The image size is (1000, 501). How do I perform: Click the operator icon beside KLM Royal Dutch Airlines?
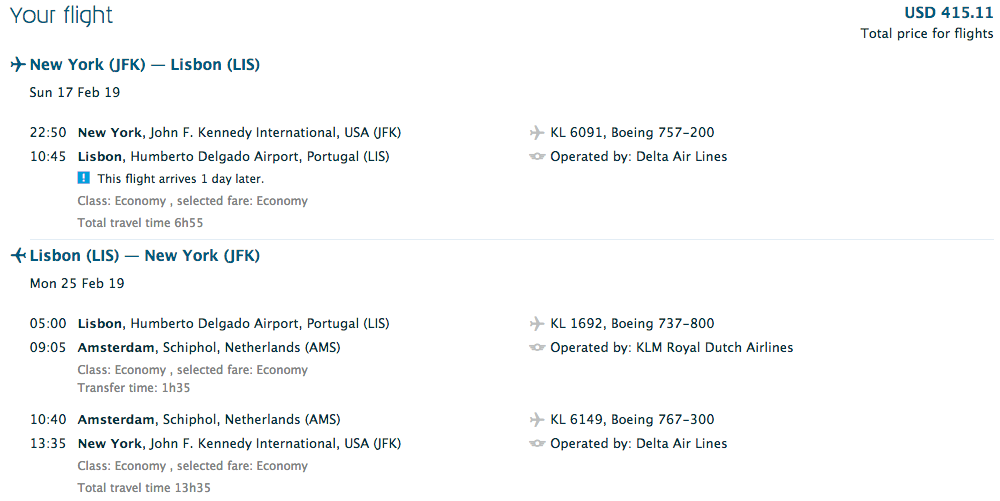[x=537, y=348]
